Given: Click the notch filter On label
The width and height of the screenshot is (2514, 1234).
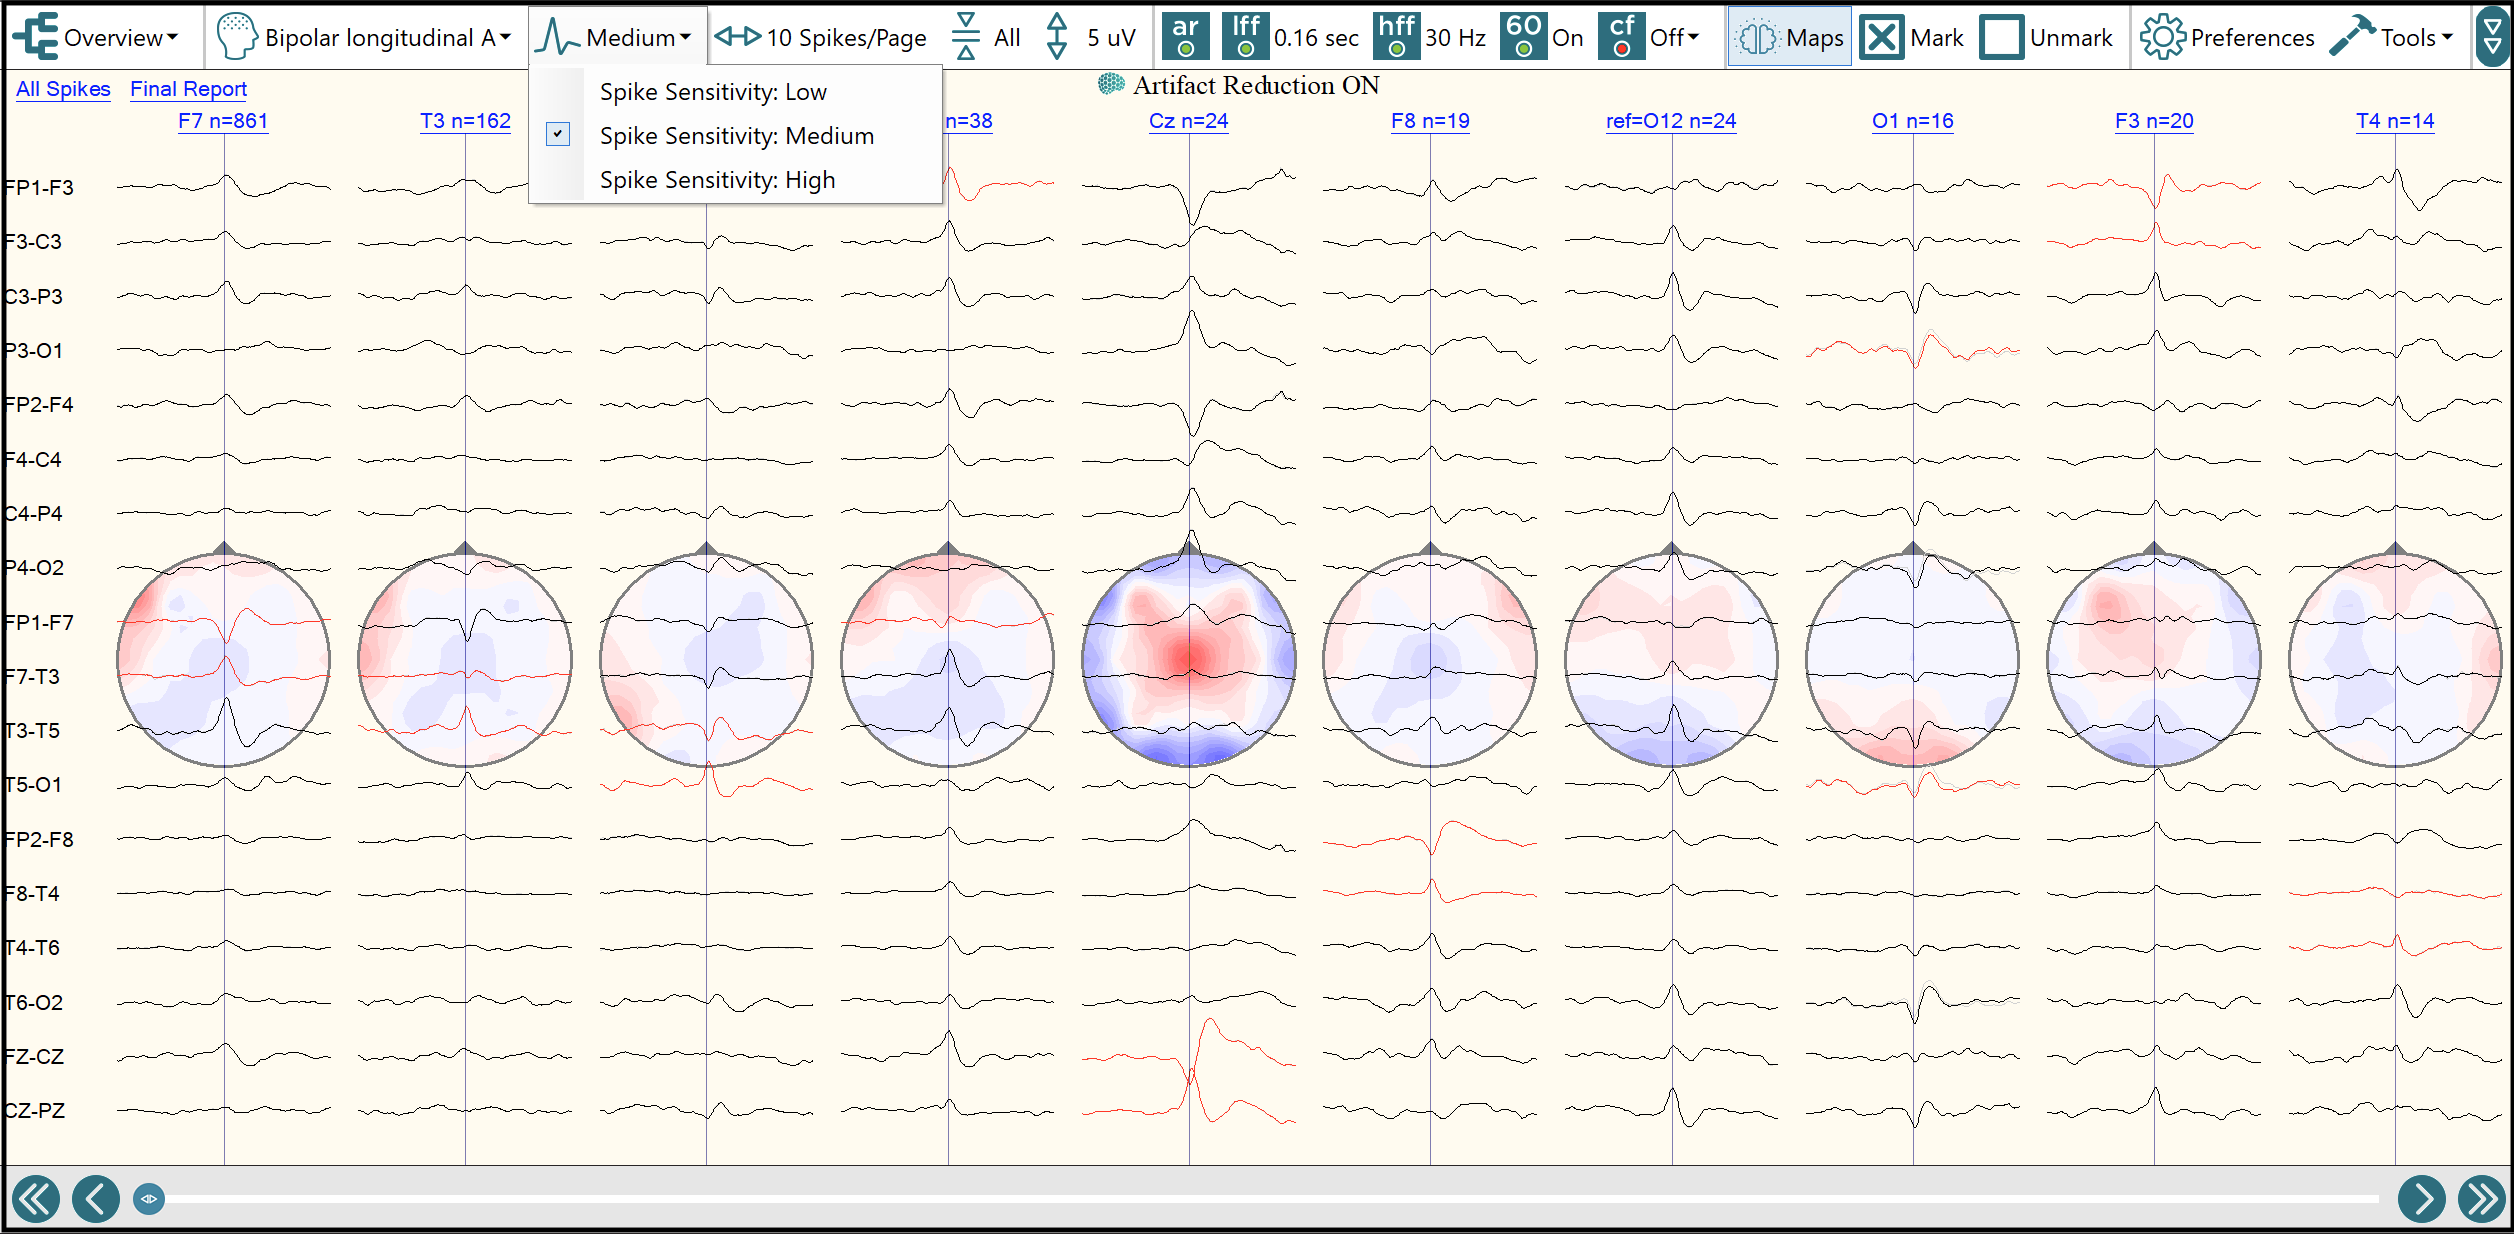Looking at the screenshot, I should (1567, 38).
